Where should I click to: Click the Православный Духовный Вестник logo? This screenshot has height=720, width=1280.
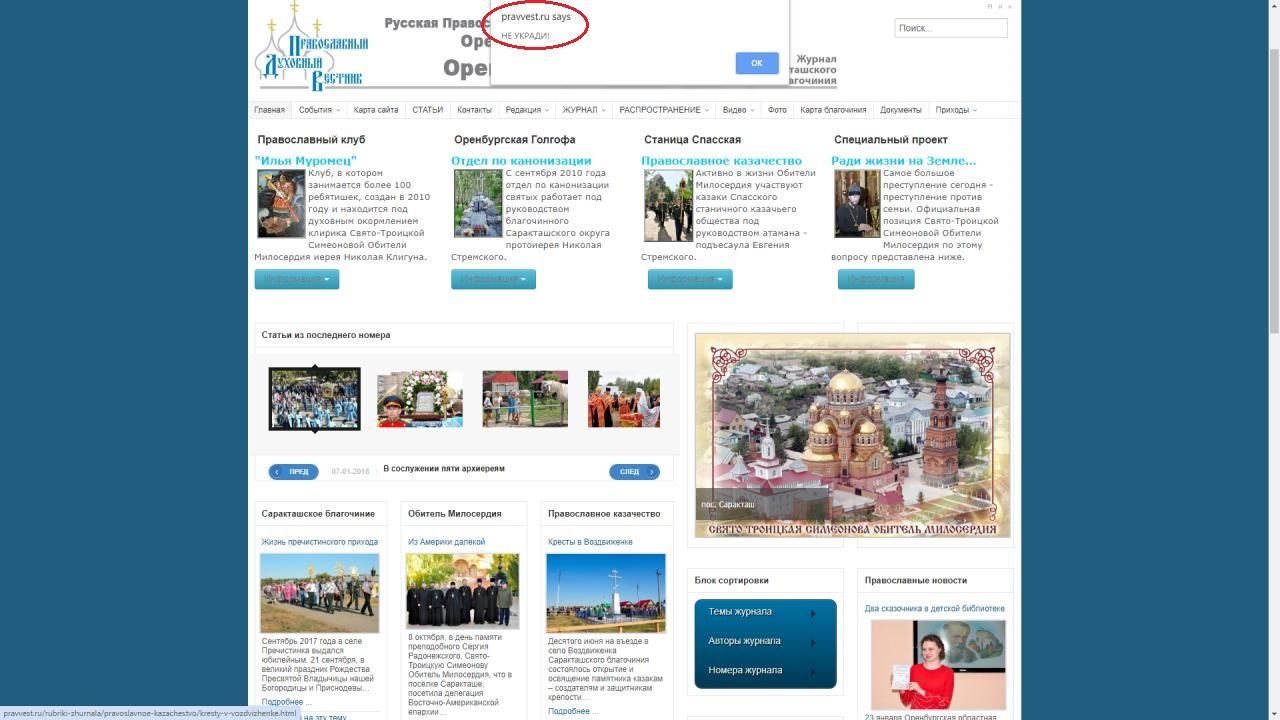click(313, 47)
